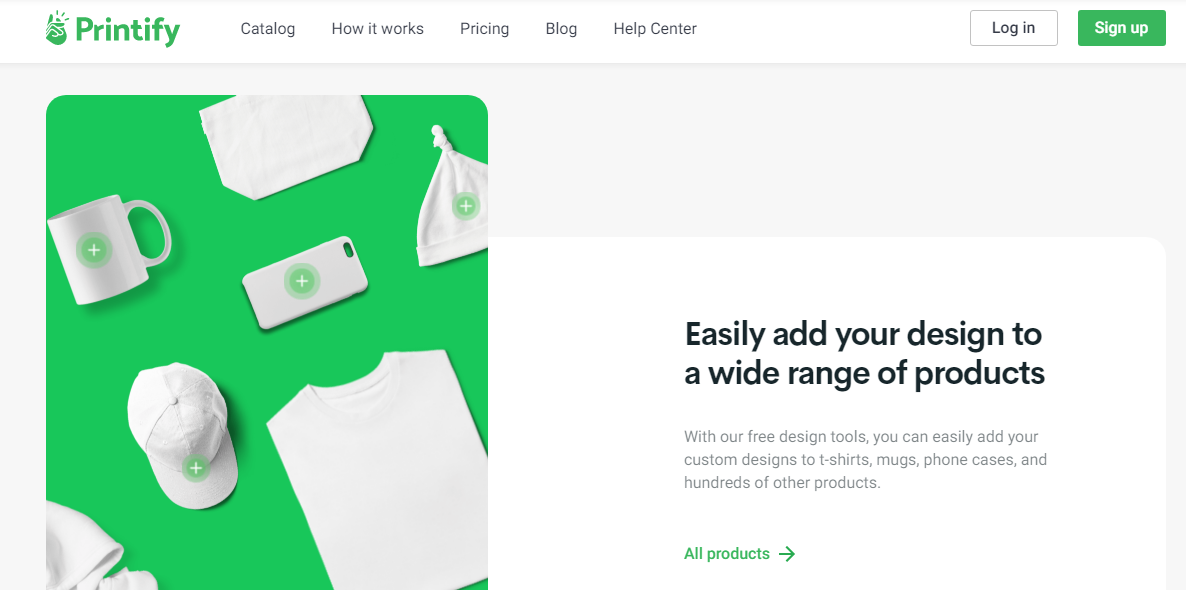Click the Log in button
The width and height of the screenshot is (1186, 590).
click(1014, 28)
